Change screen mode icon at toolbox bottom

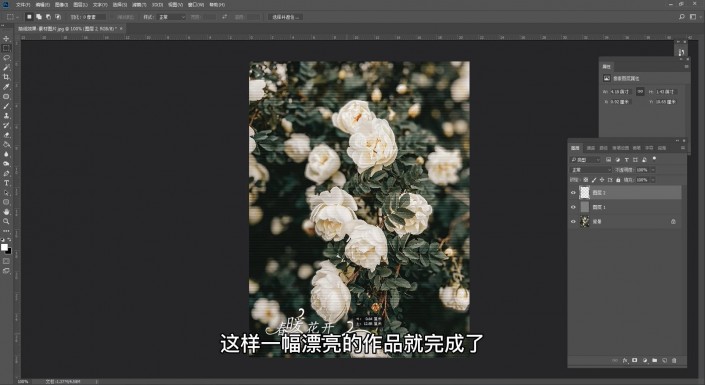coord(6,271)
